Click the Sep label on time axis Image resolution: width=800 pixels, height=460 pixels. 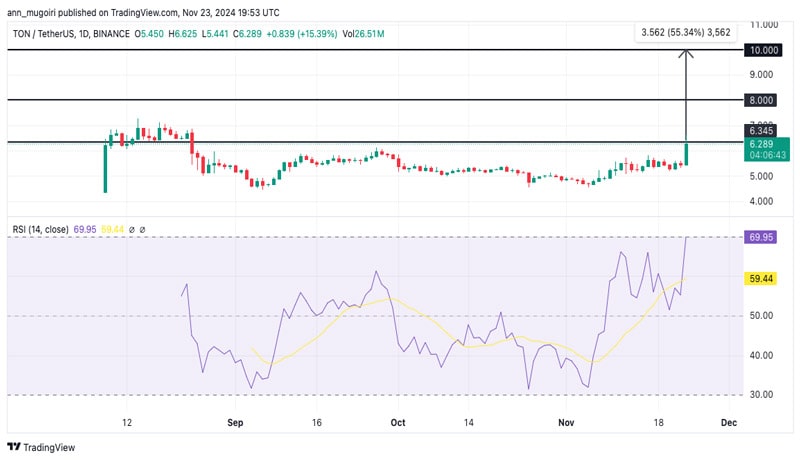235,422
